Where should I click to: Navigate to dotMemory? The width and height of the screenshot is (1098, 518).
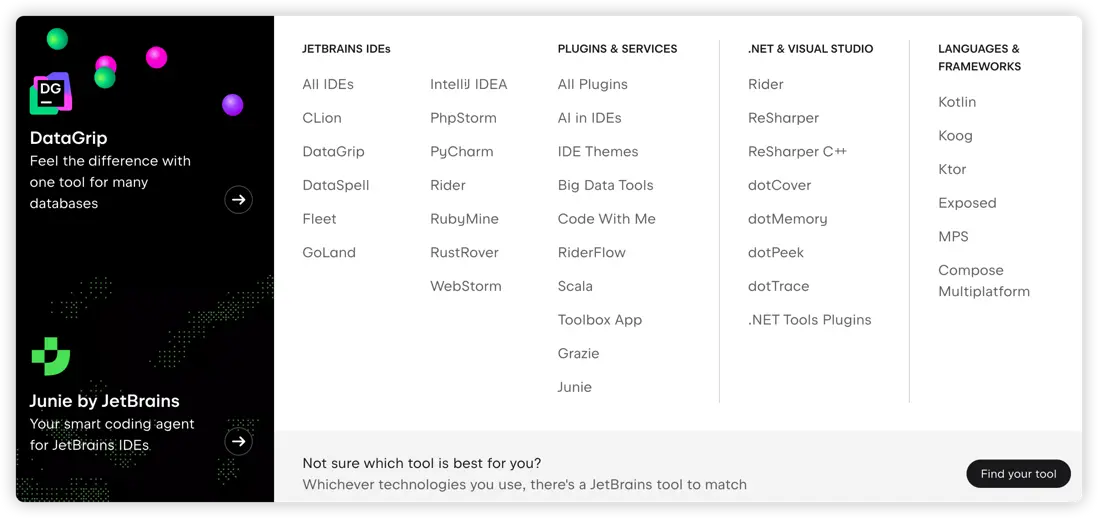tap(787, 219)
